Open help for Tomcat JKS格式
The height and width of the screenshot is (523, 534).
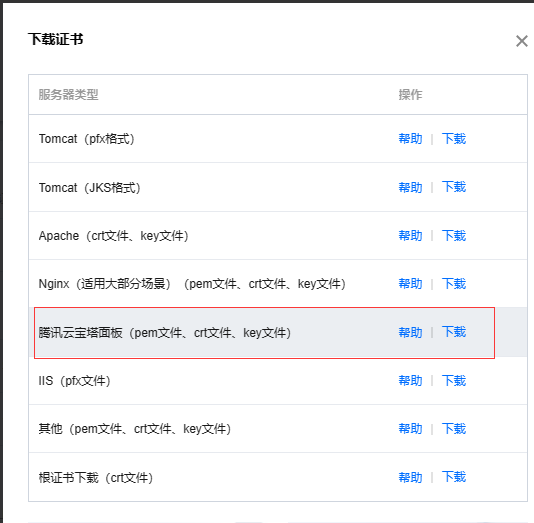410,187
